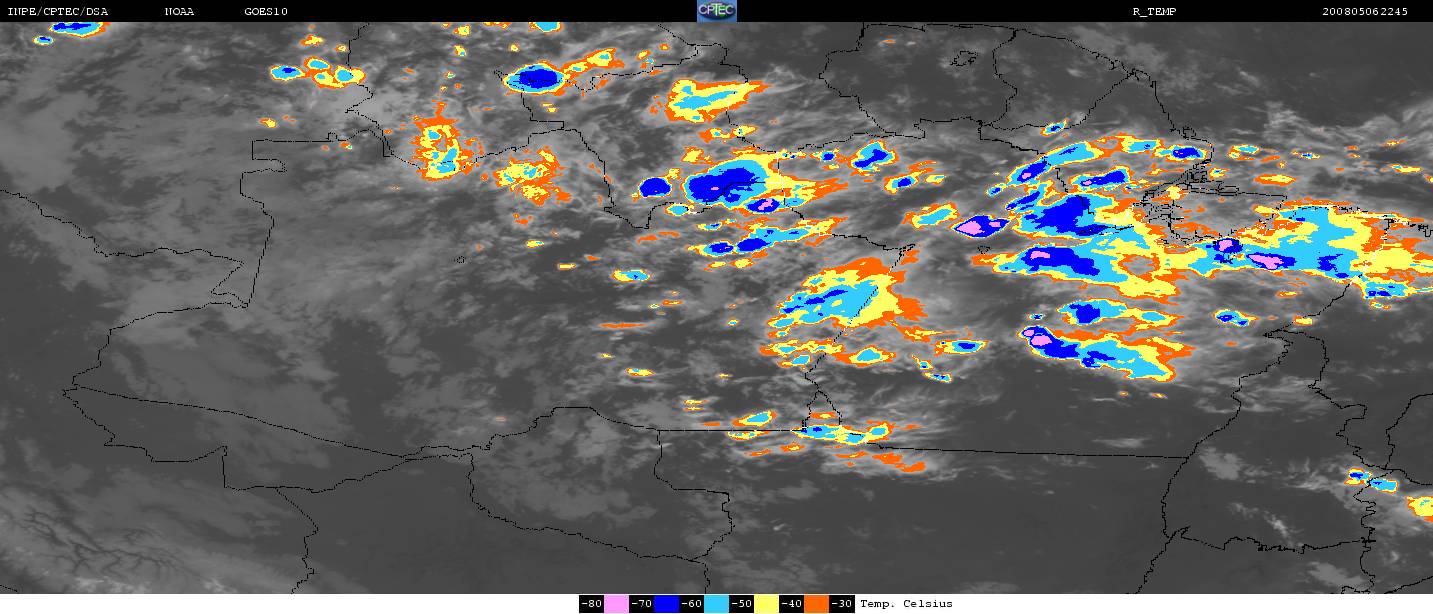Screen dimensions: 1433x614
Task: Select the light blue legend swatch
Action: (x=716, y=604)
